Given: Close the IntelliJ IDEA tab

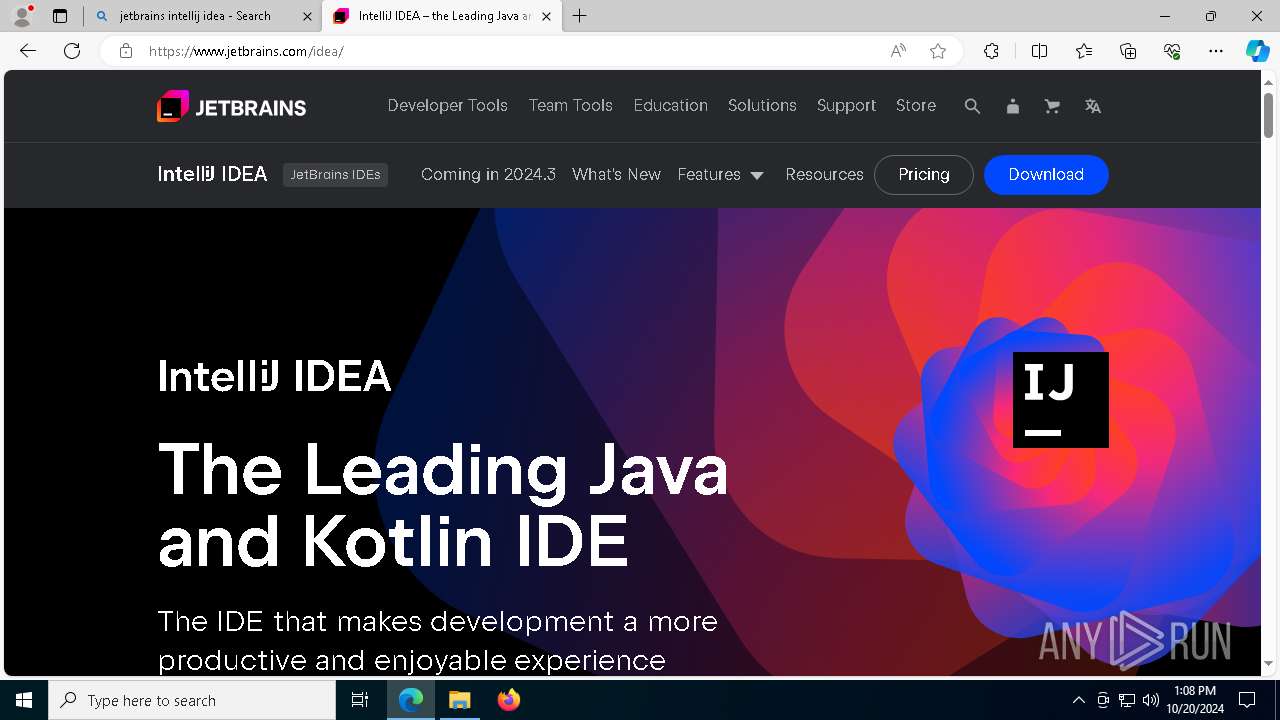Looking at the screenshot, I should [546, 16].
